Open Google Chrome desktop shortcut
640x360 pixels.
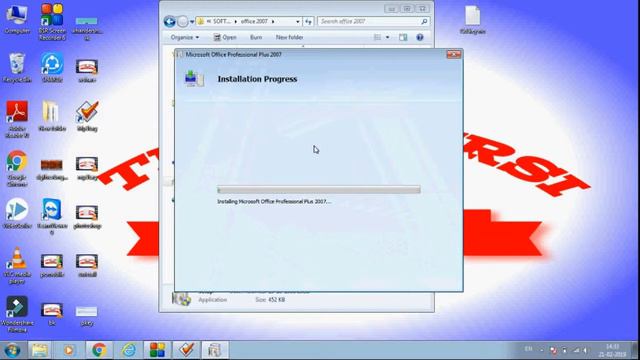click(17, 168)
